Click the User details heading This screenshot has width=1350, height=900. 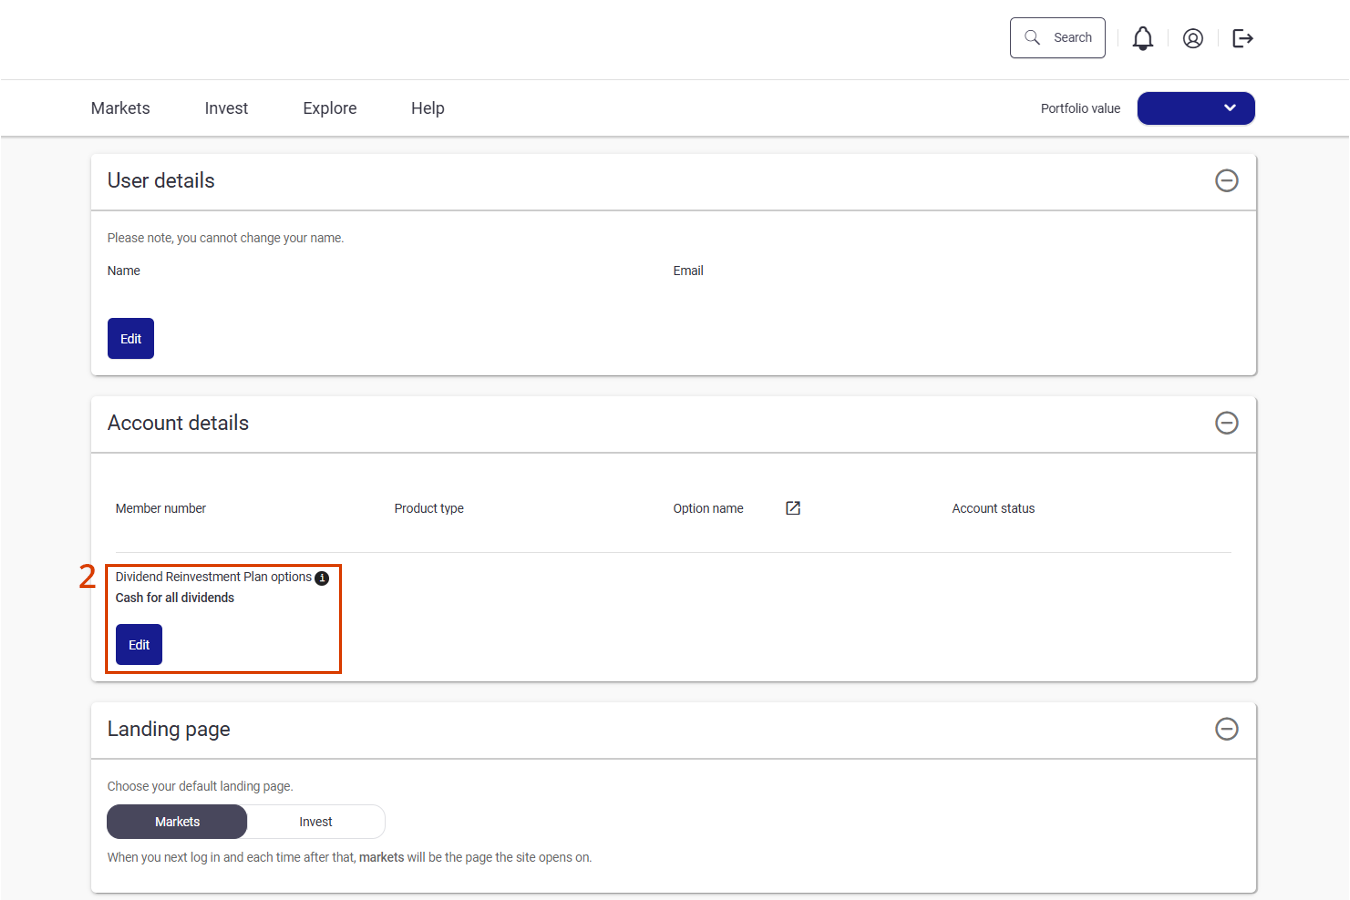tap(161, 181)
